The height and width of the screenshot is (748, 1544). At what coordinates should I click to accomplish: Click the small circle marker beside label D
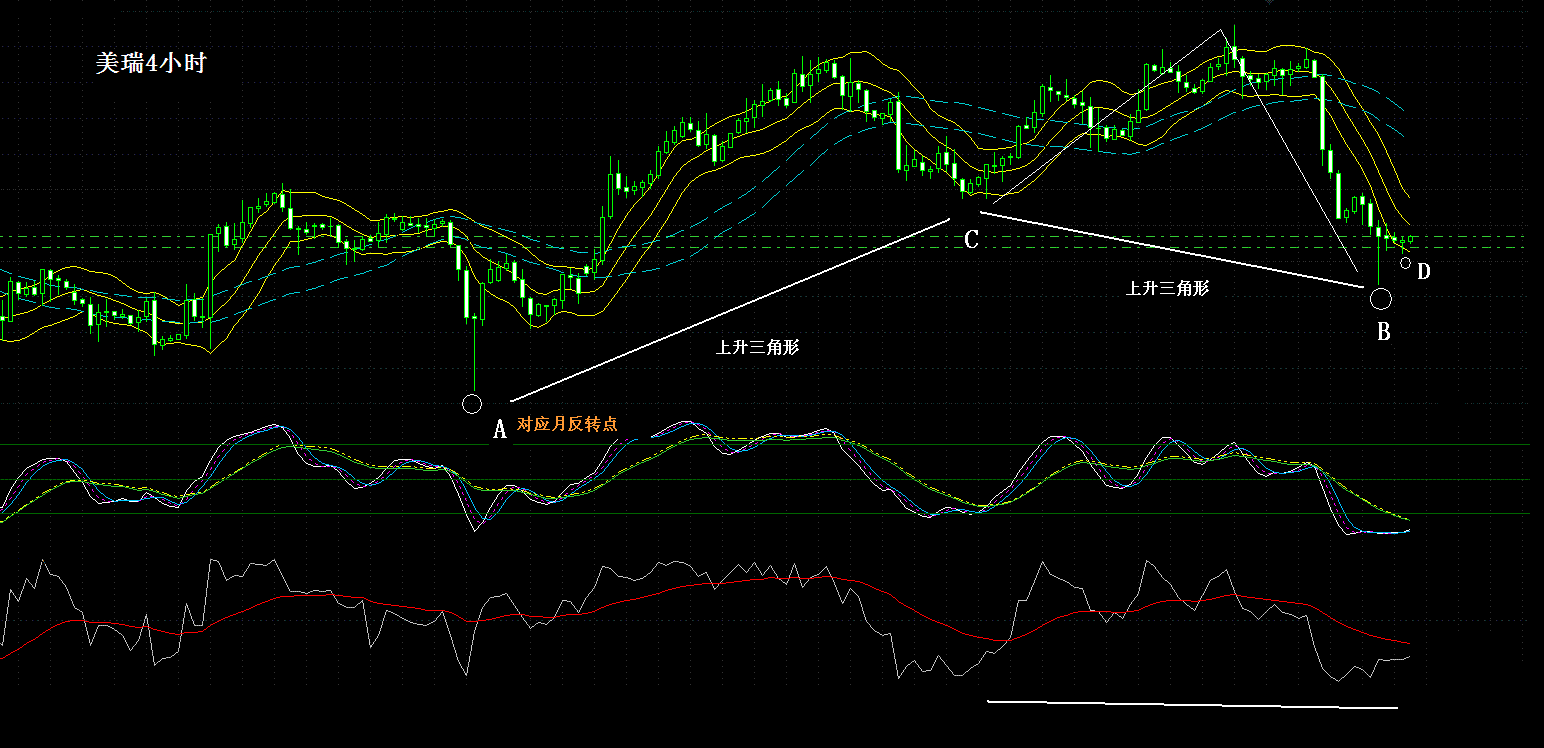point(1406,263)
